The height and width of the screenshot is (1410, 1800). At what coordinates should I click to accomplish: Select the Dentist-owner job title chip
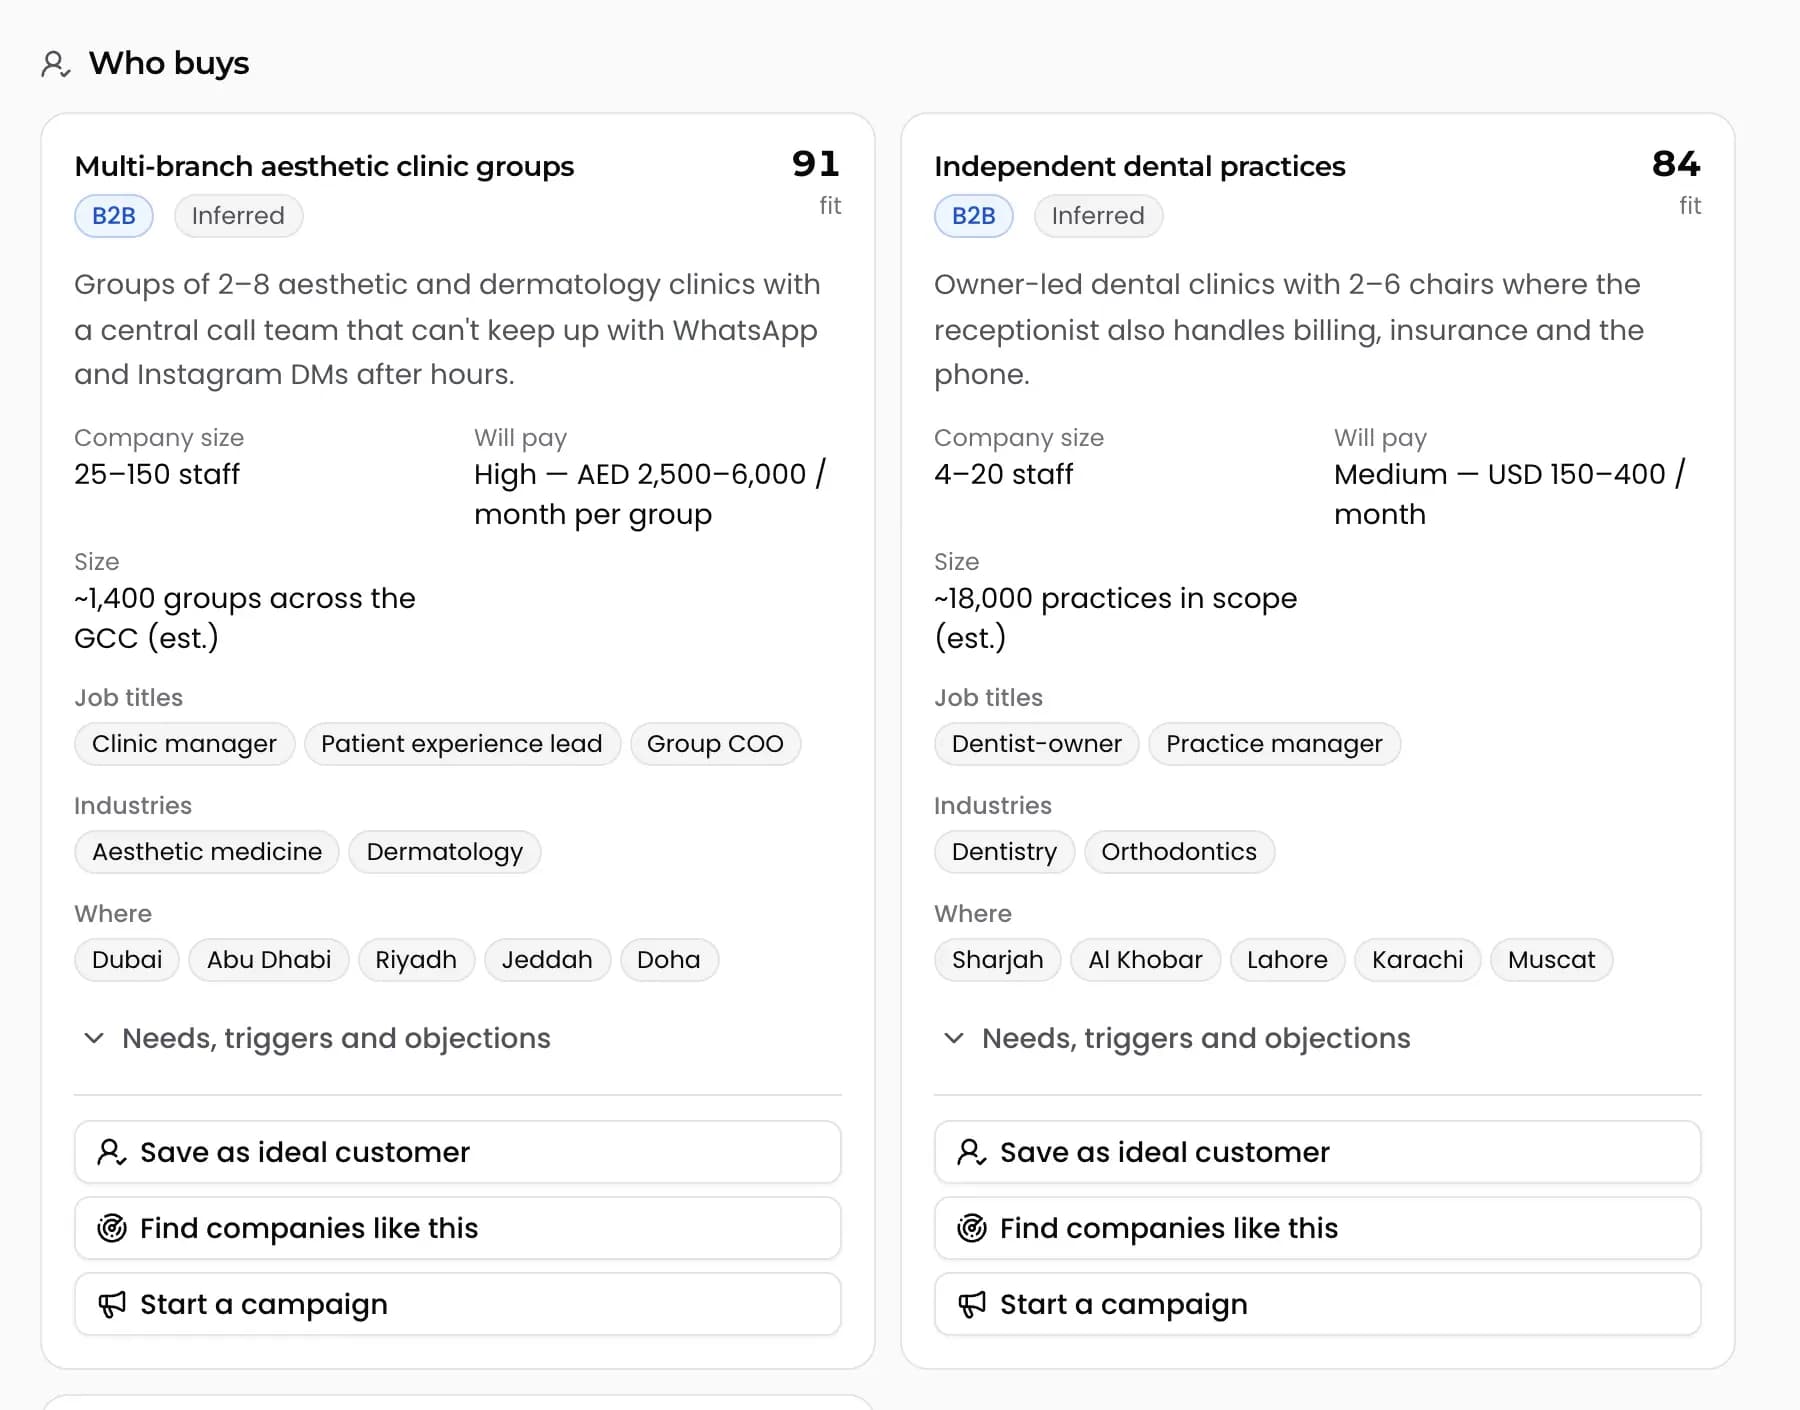(x=1037, y=744)
